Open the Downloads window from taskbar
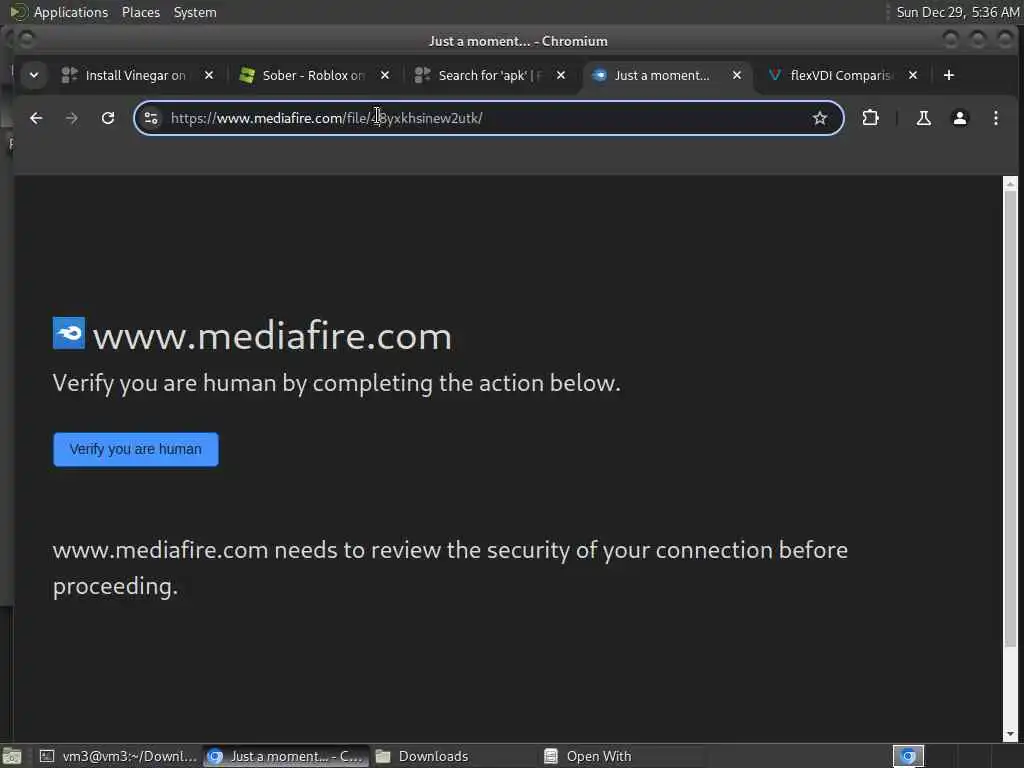 pyautogui.click(x=454, y=756)
